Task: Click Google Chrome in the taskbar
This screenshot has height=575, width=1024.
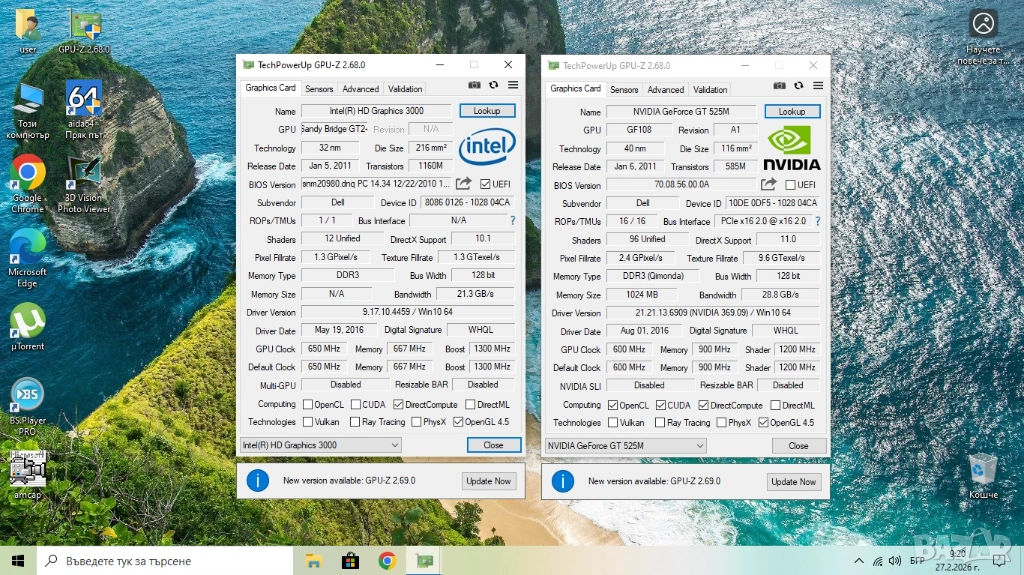Action: (x=387, y=561)
